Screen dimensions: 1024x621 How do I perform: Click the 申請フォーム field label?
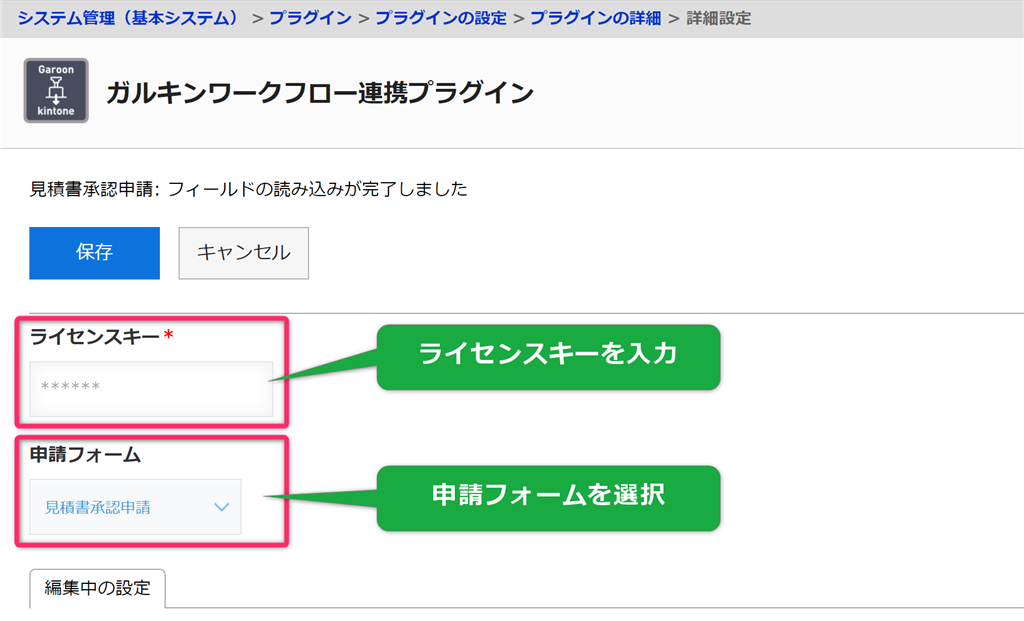(86, 454)
